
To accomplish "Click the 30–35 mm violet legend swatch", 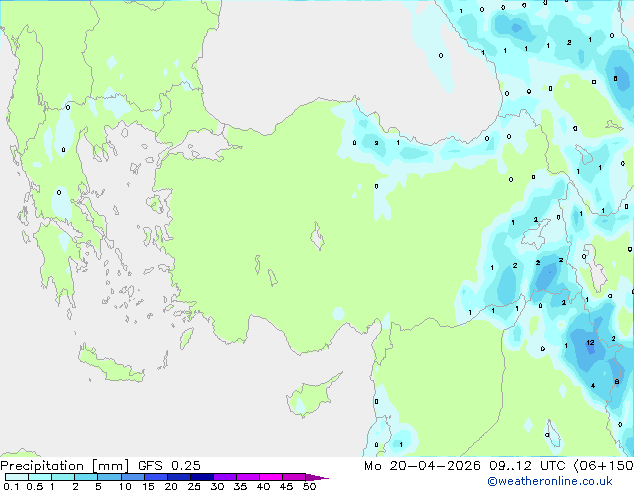I will [225, 477].
